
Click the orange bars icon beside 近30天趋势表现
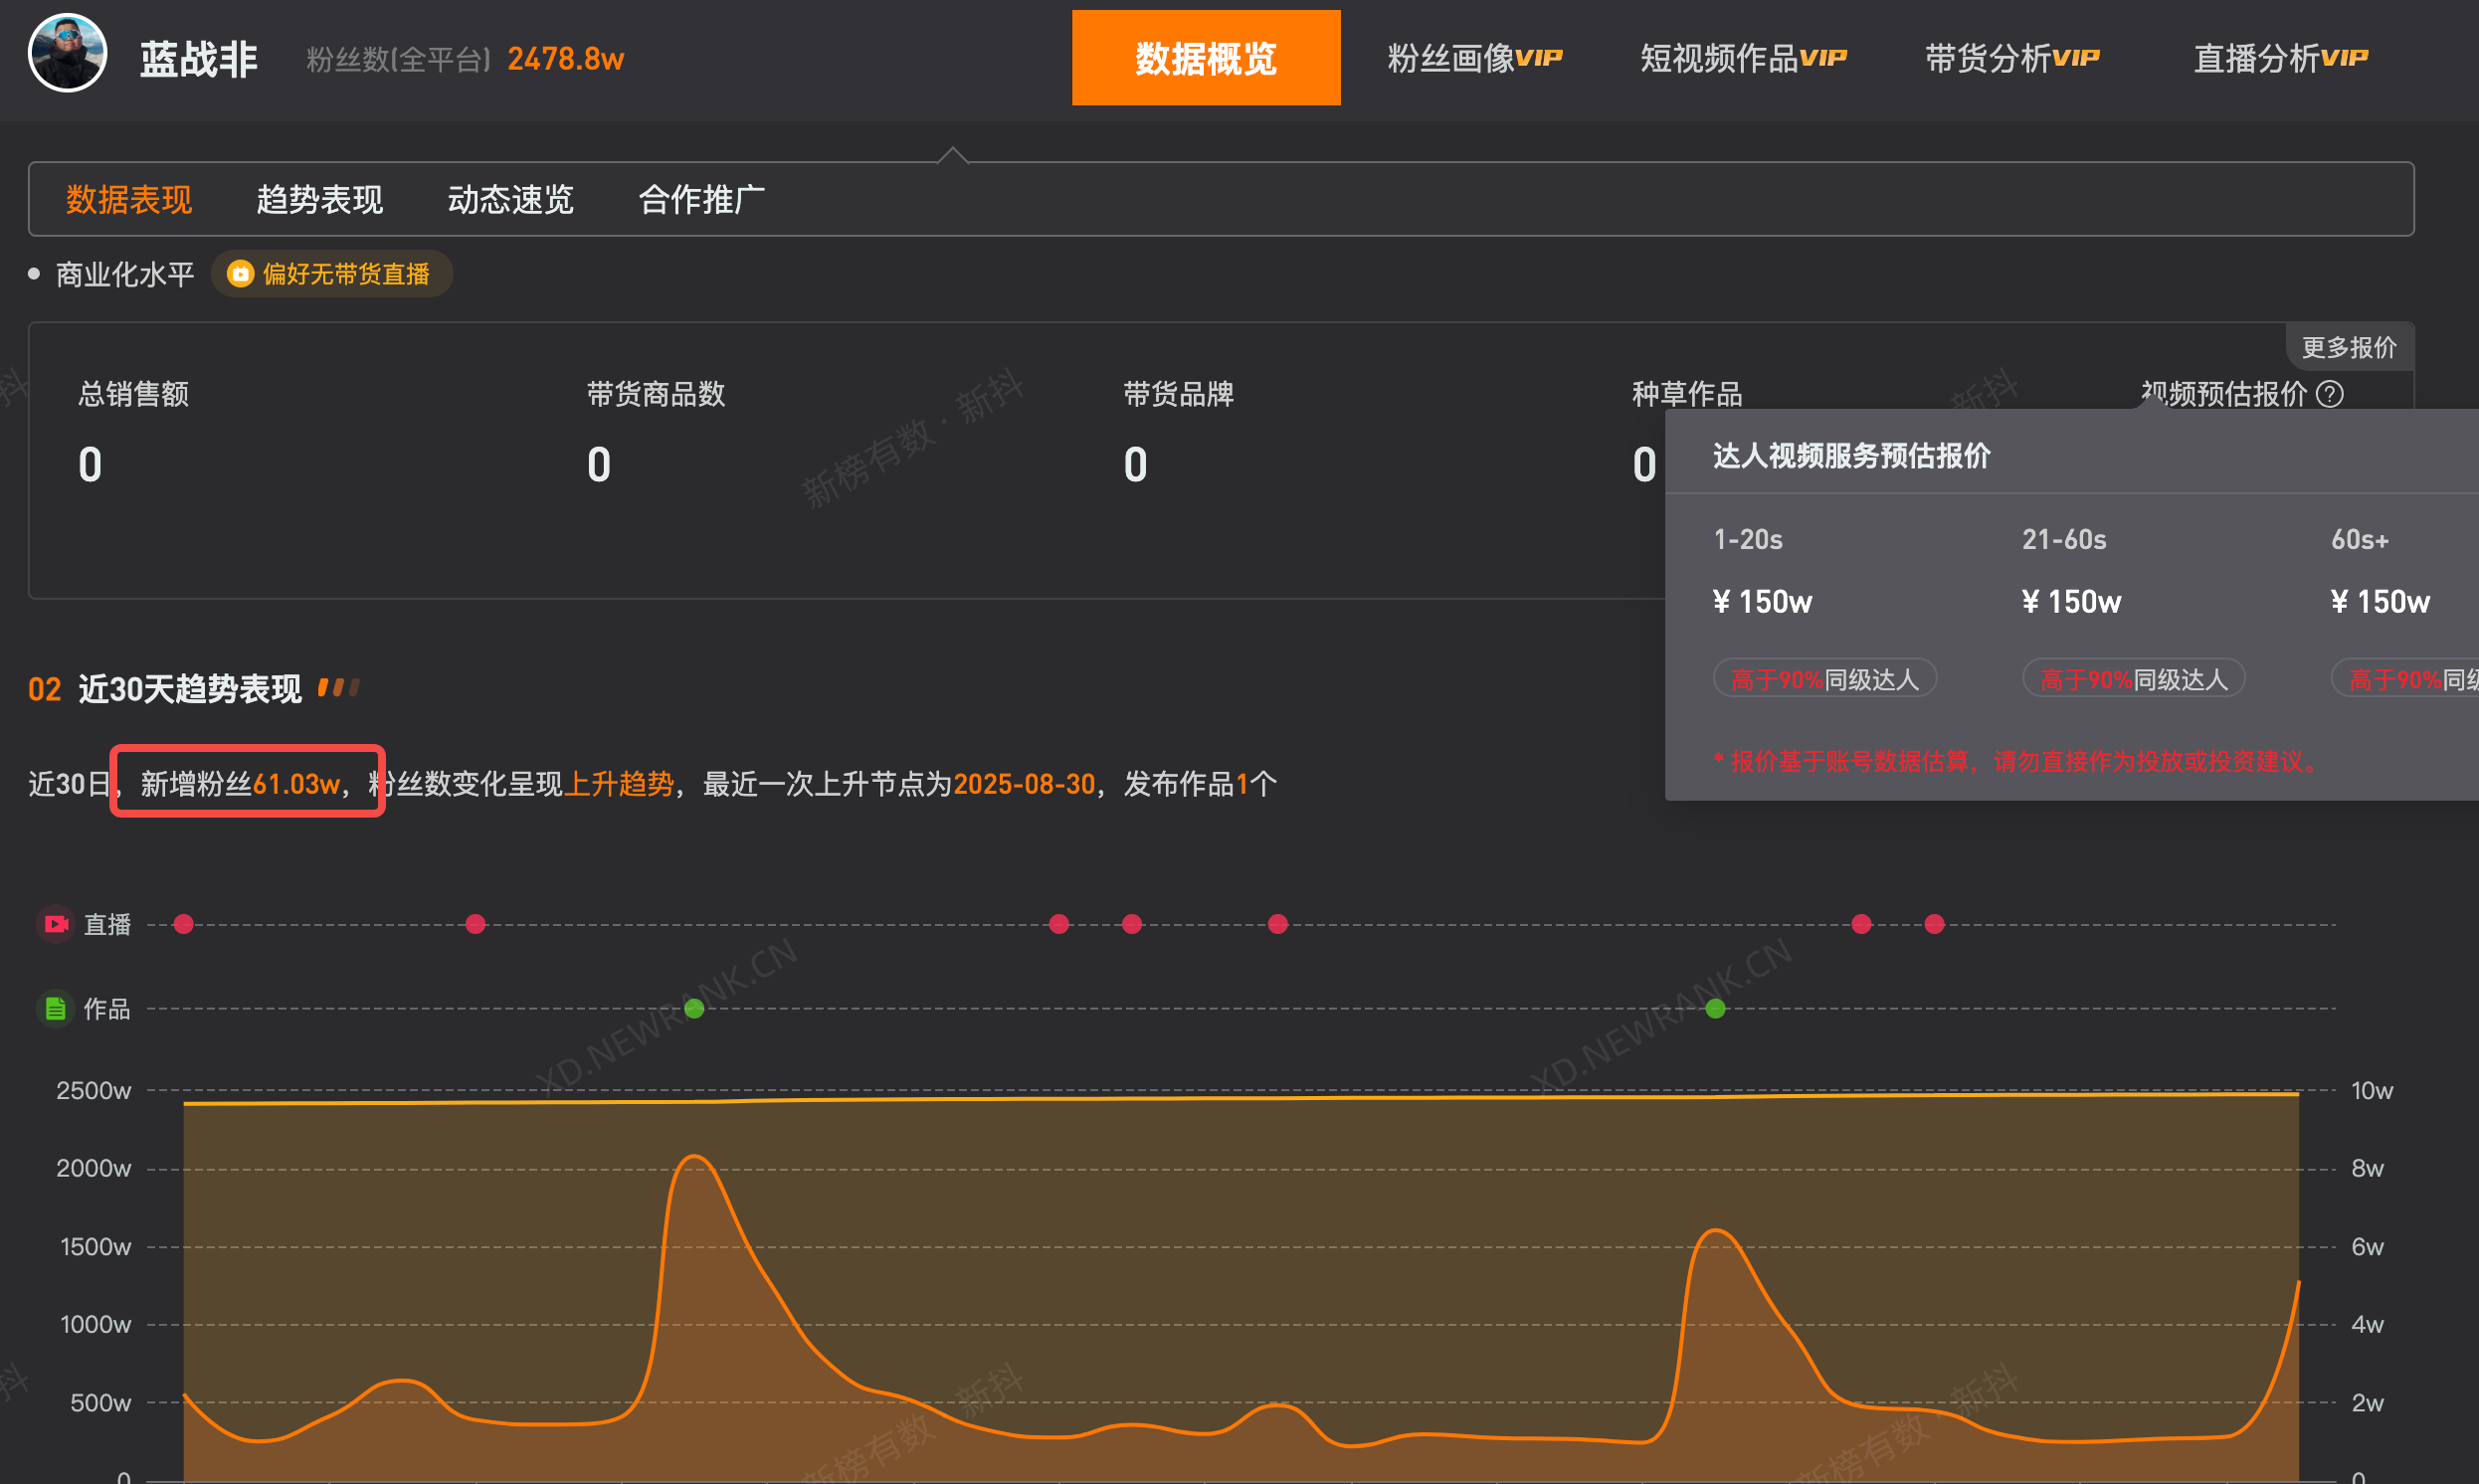[x=337, y=687]
